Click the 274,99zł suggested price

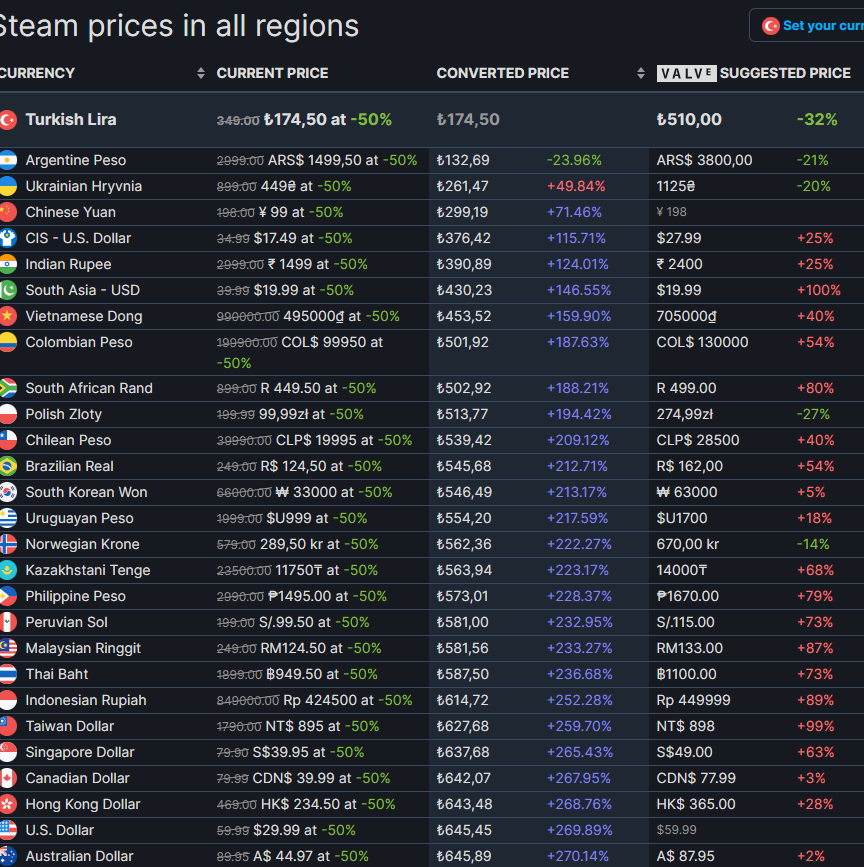(x=684, y=414)
